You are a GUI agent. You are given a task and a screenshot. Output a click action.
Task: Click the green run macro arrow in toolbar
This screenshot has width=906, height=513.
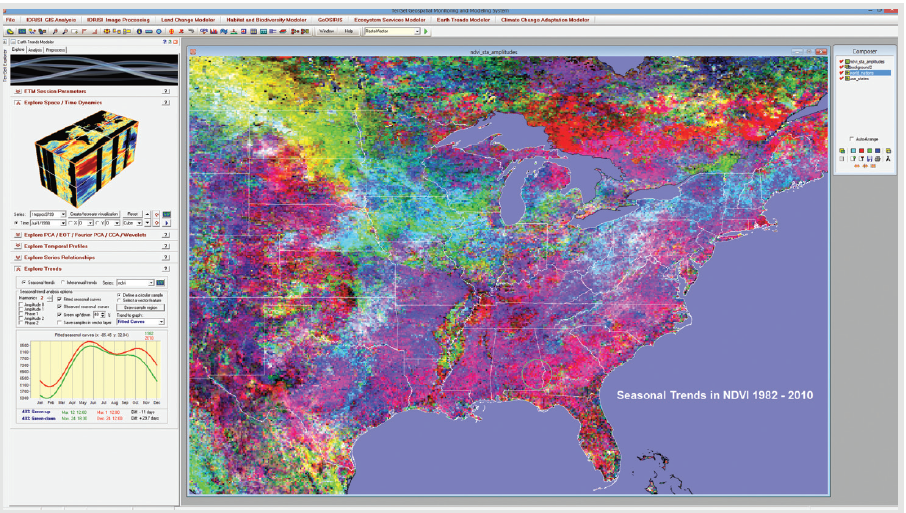tap(427, 31)
